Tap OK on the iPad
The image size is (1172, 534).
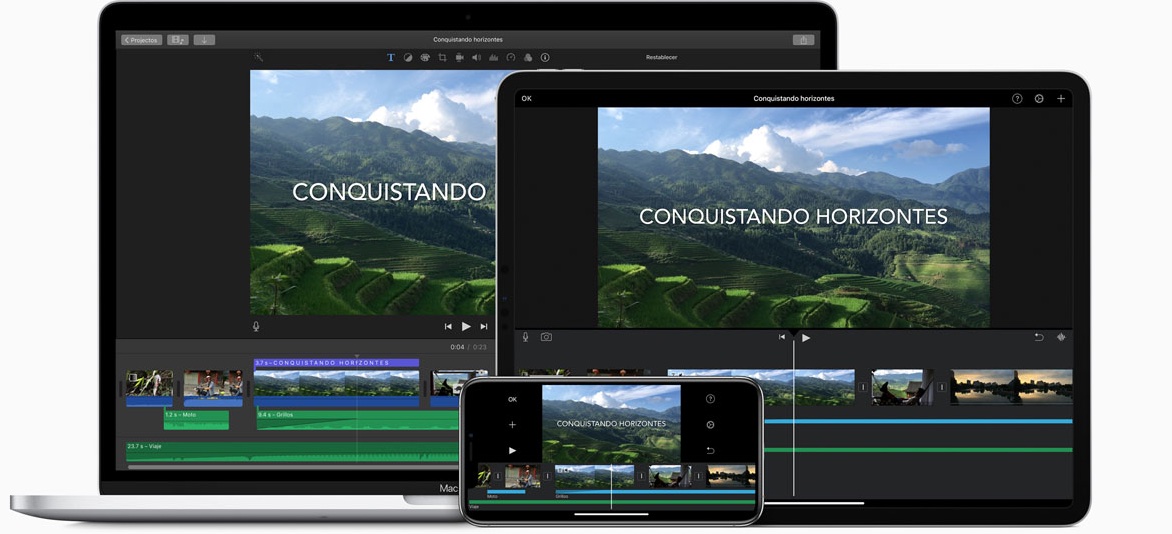point(527,99)
